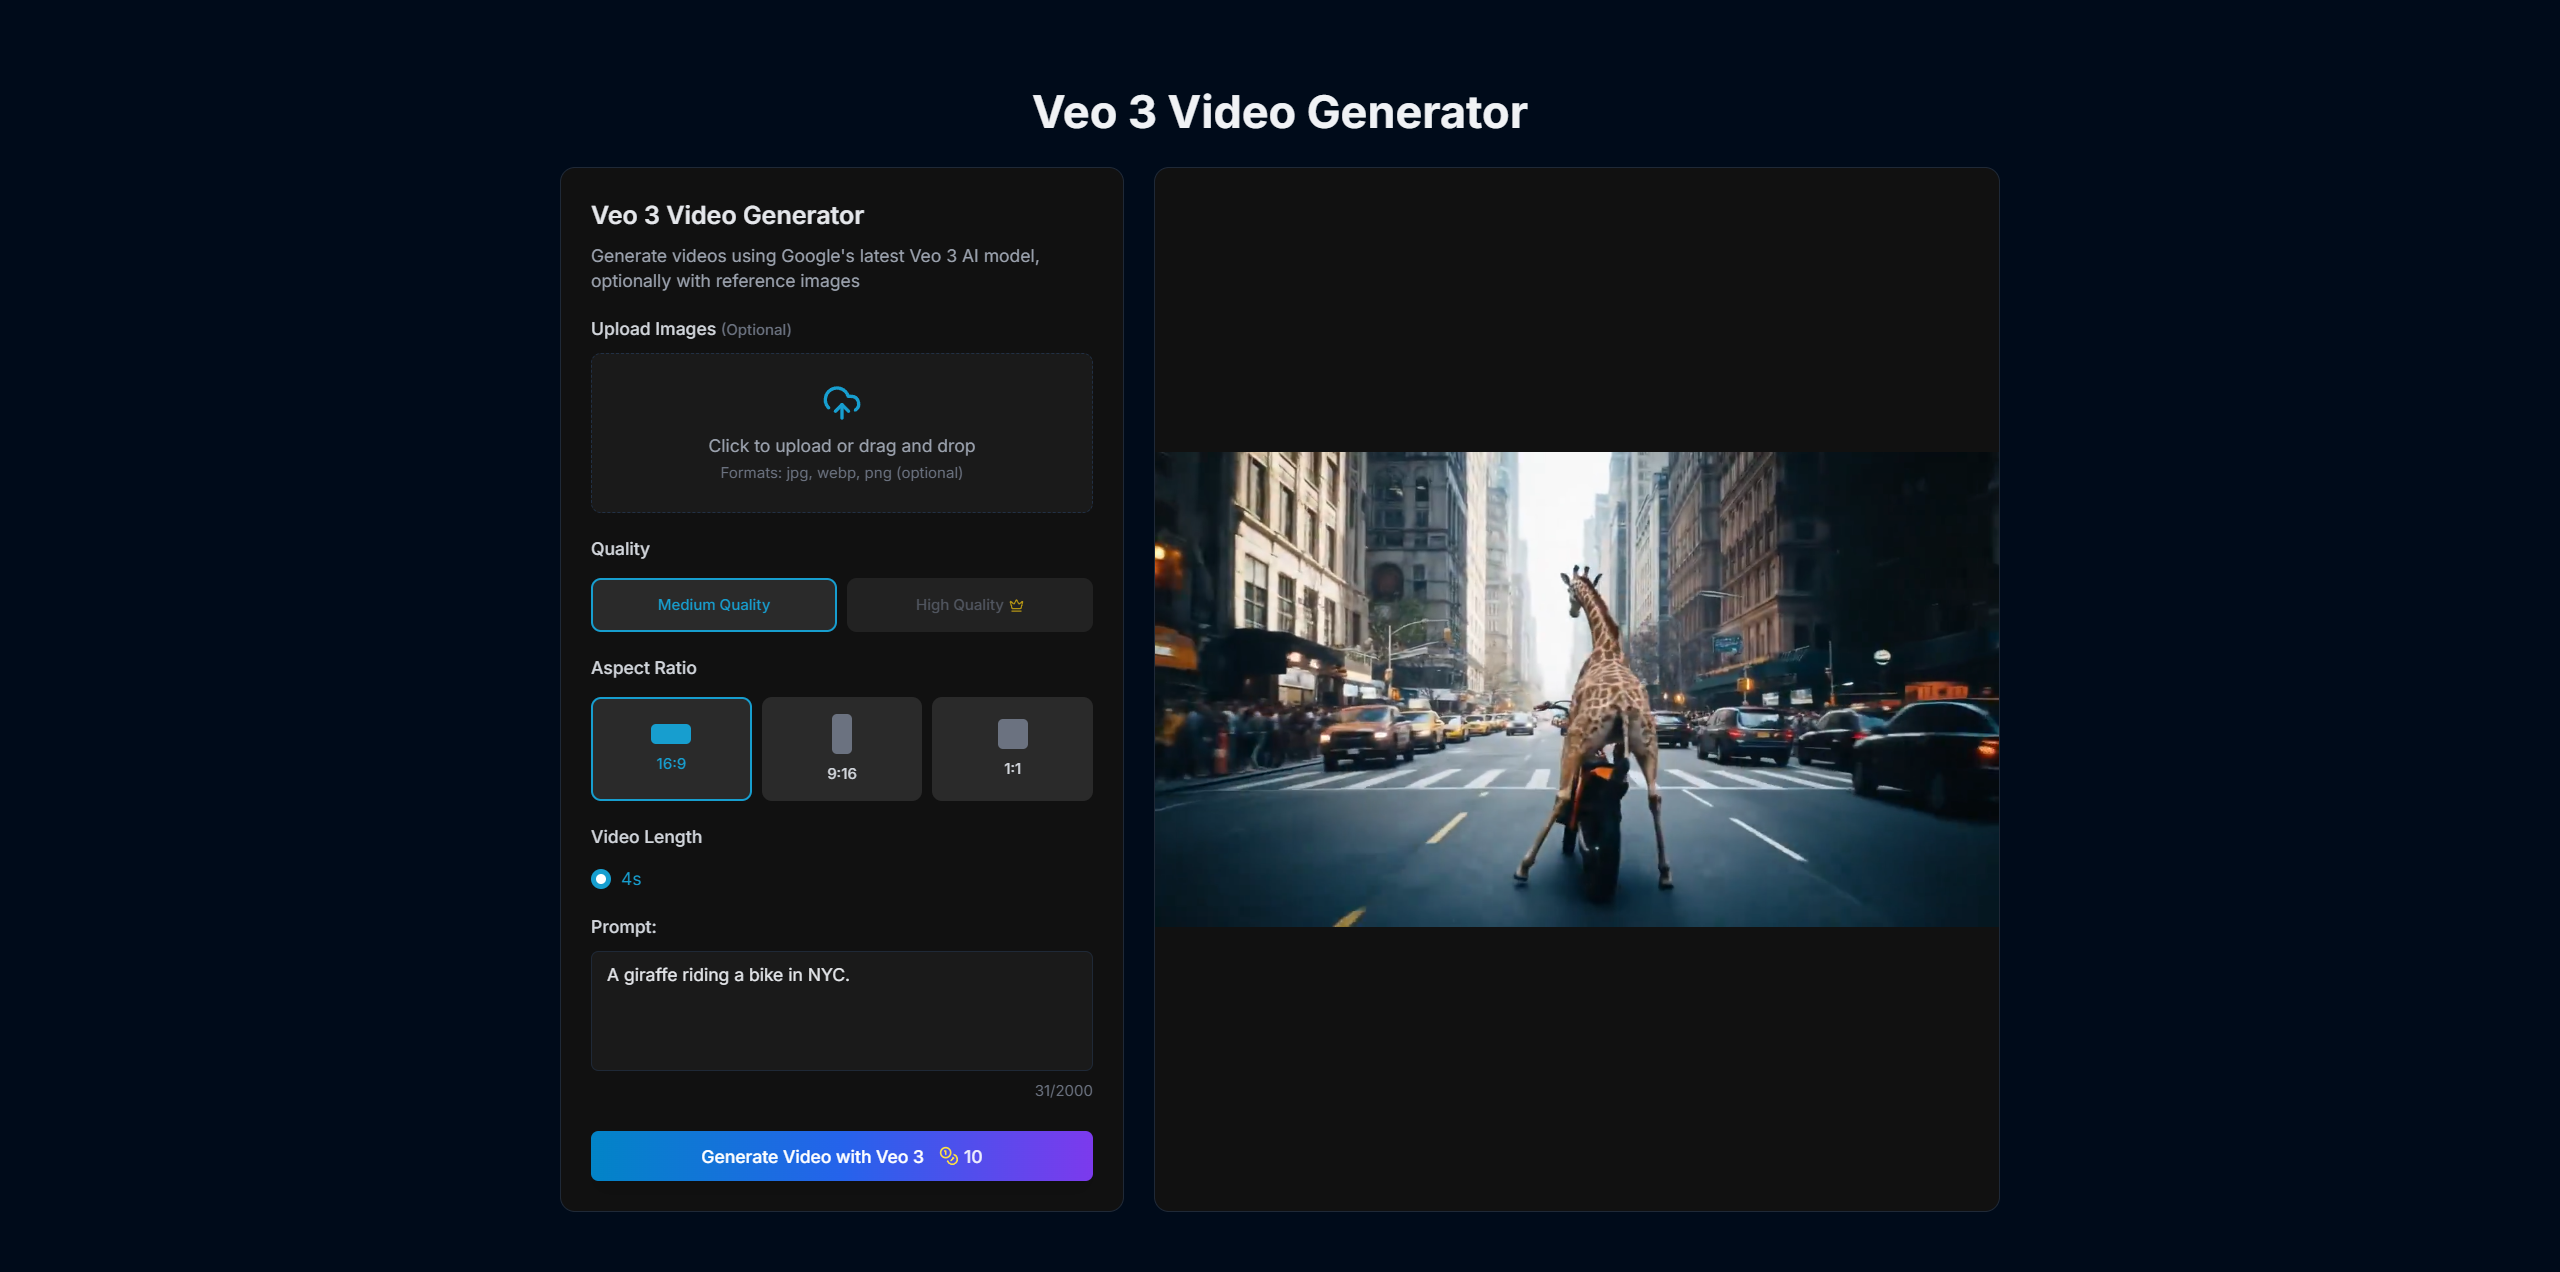Click 'Click to upload or drag and drop' text
2560x1272 pixels.
841,446
